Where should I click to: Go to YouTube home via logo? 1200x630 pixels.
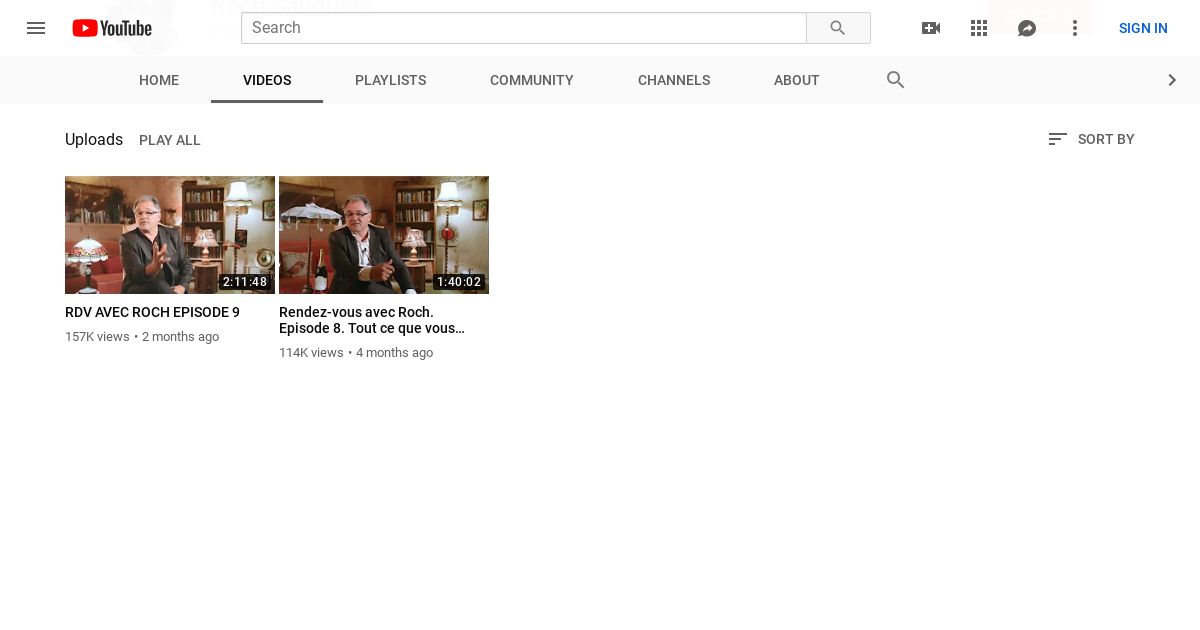(112, 28)
